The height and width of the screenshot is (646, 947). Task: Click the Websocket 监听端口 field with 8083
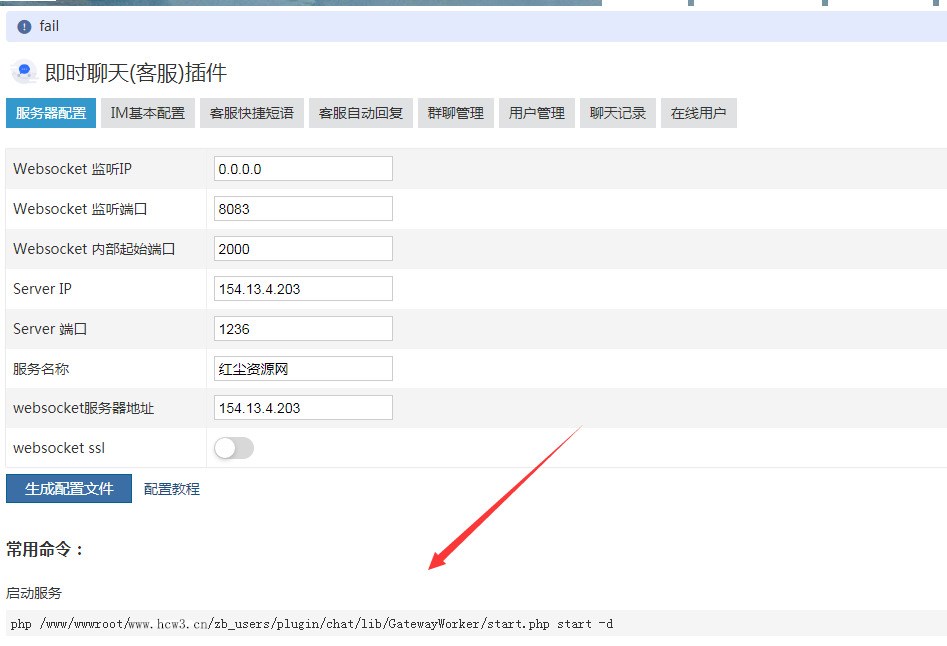[303, 208]
